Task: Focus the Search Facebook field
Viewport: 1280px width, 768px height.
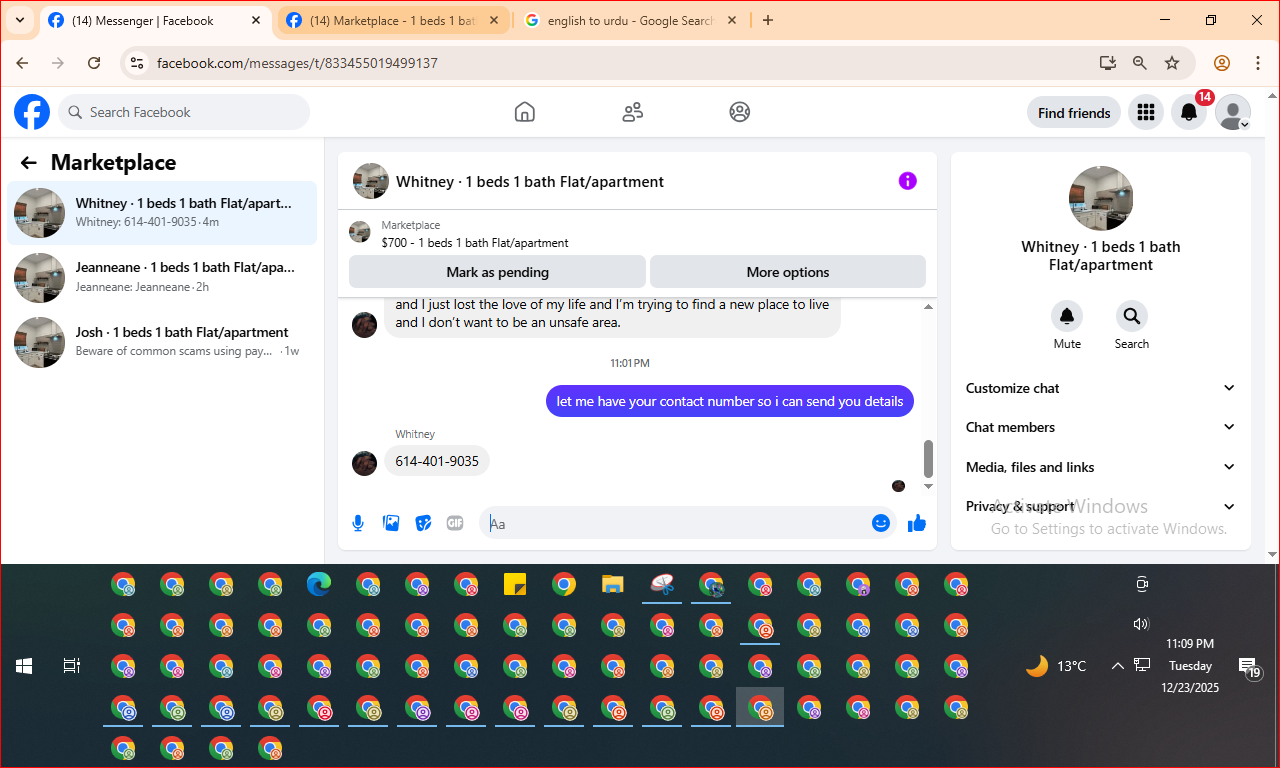Action: click(x=184, y=112)
